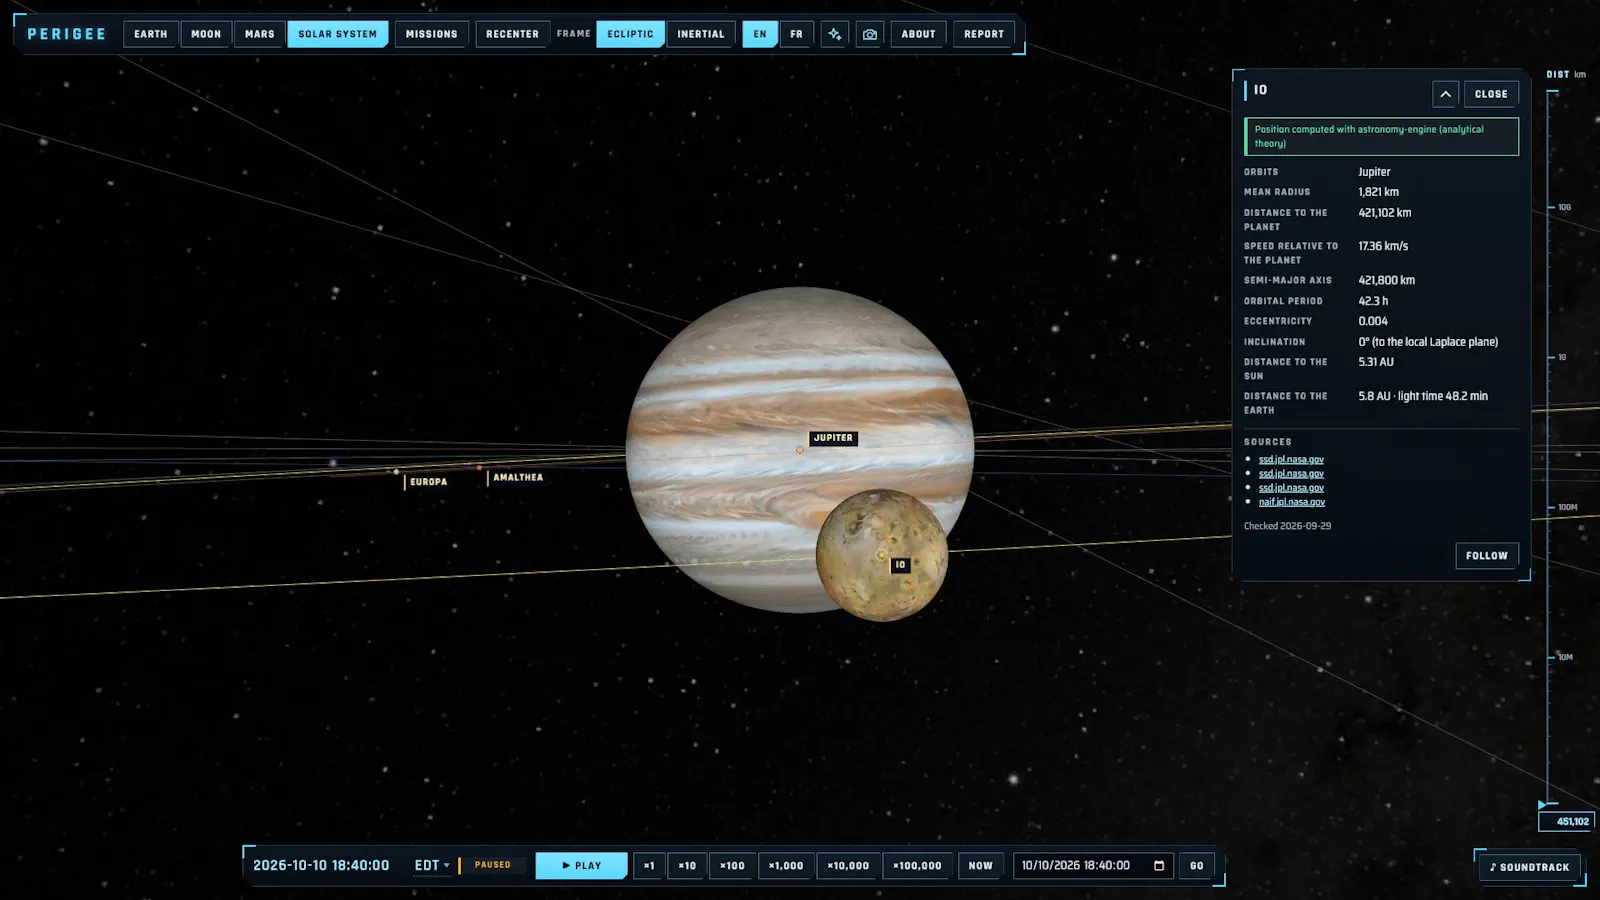Collapse the Io info panel with chevron
1600x900 pixels.
(x=1445, y=94)
